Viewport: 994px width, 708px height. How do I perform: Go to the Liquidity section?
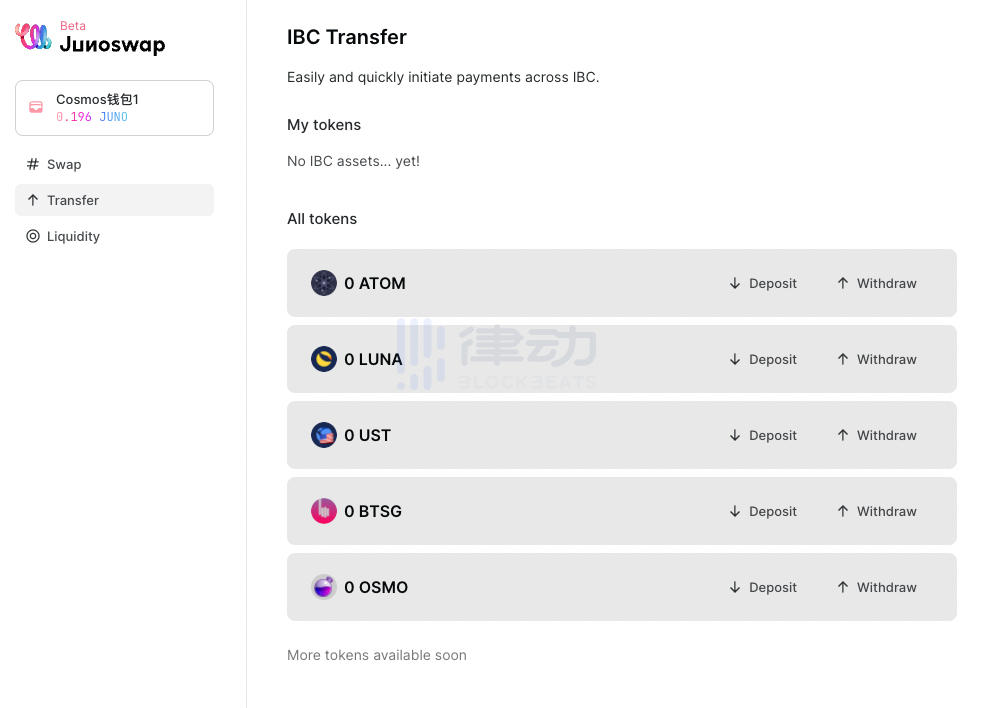[x=73, y=237]
